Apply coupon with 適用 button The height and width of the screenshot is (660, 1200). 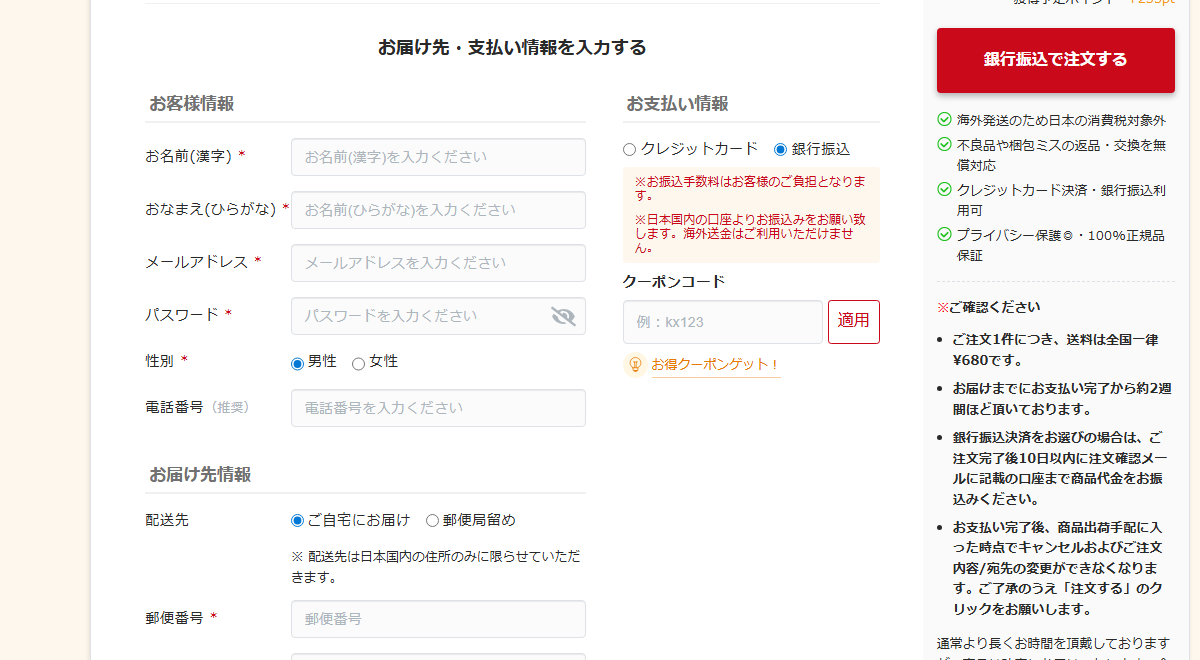click(x=854, y=322)
